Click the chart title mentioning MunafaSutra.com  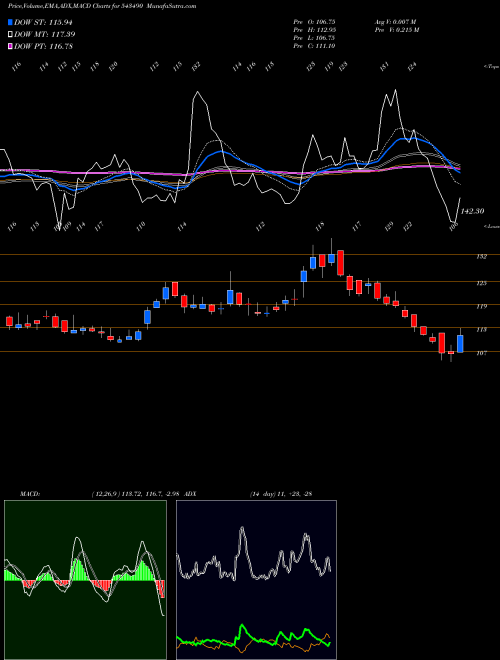click(102, 6)
